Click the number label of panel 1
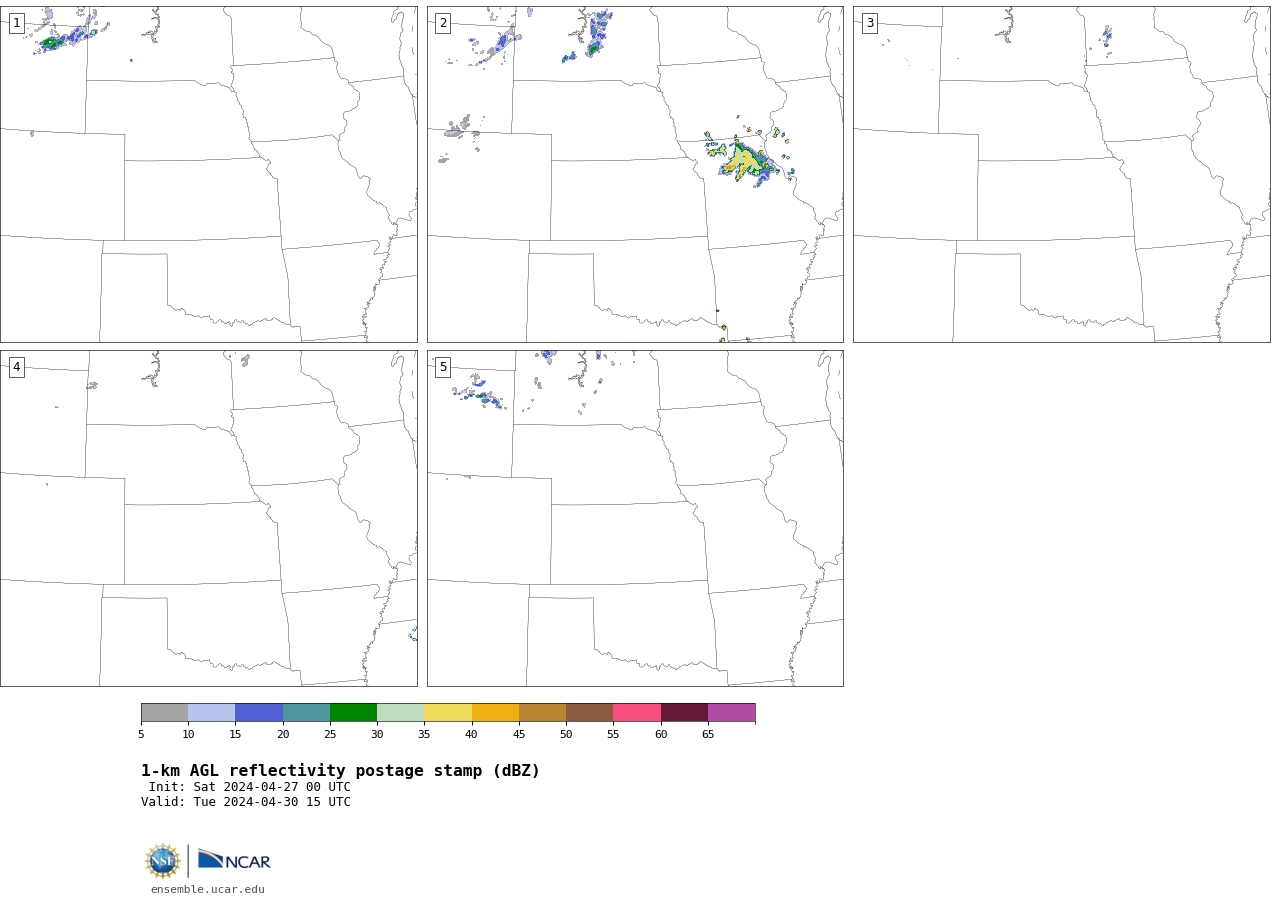The height and width of the screenshot is (901, 1280). coord(16,23)
